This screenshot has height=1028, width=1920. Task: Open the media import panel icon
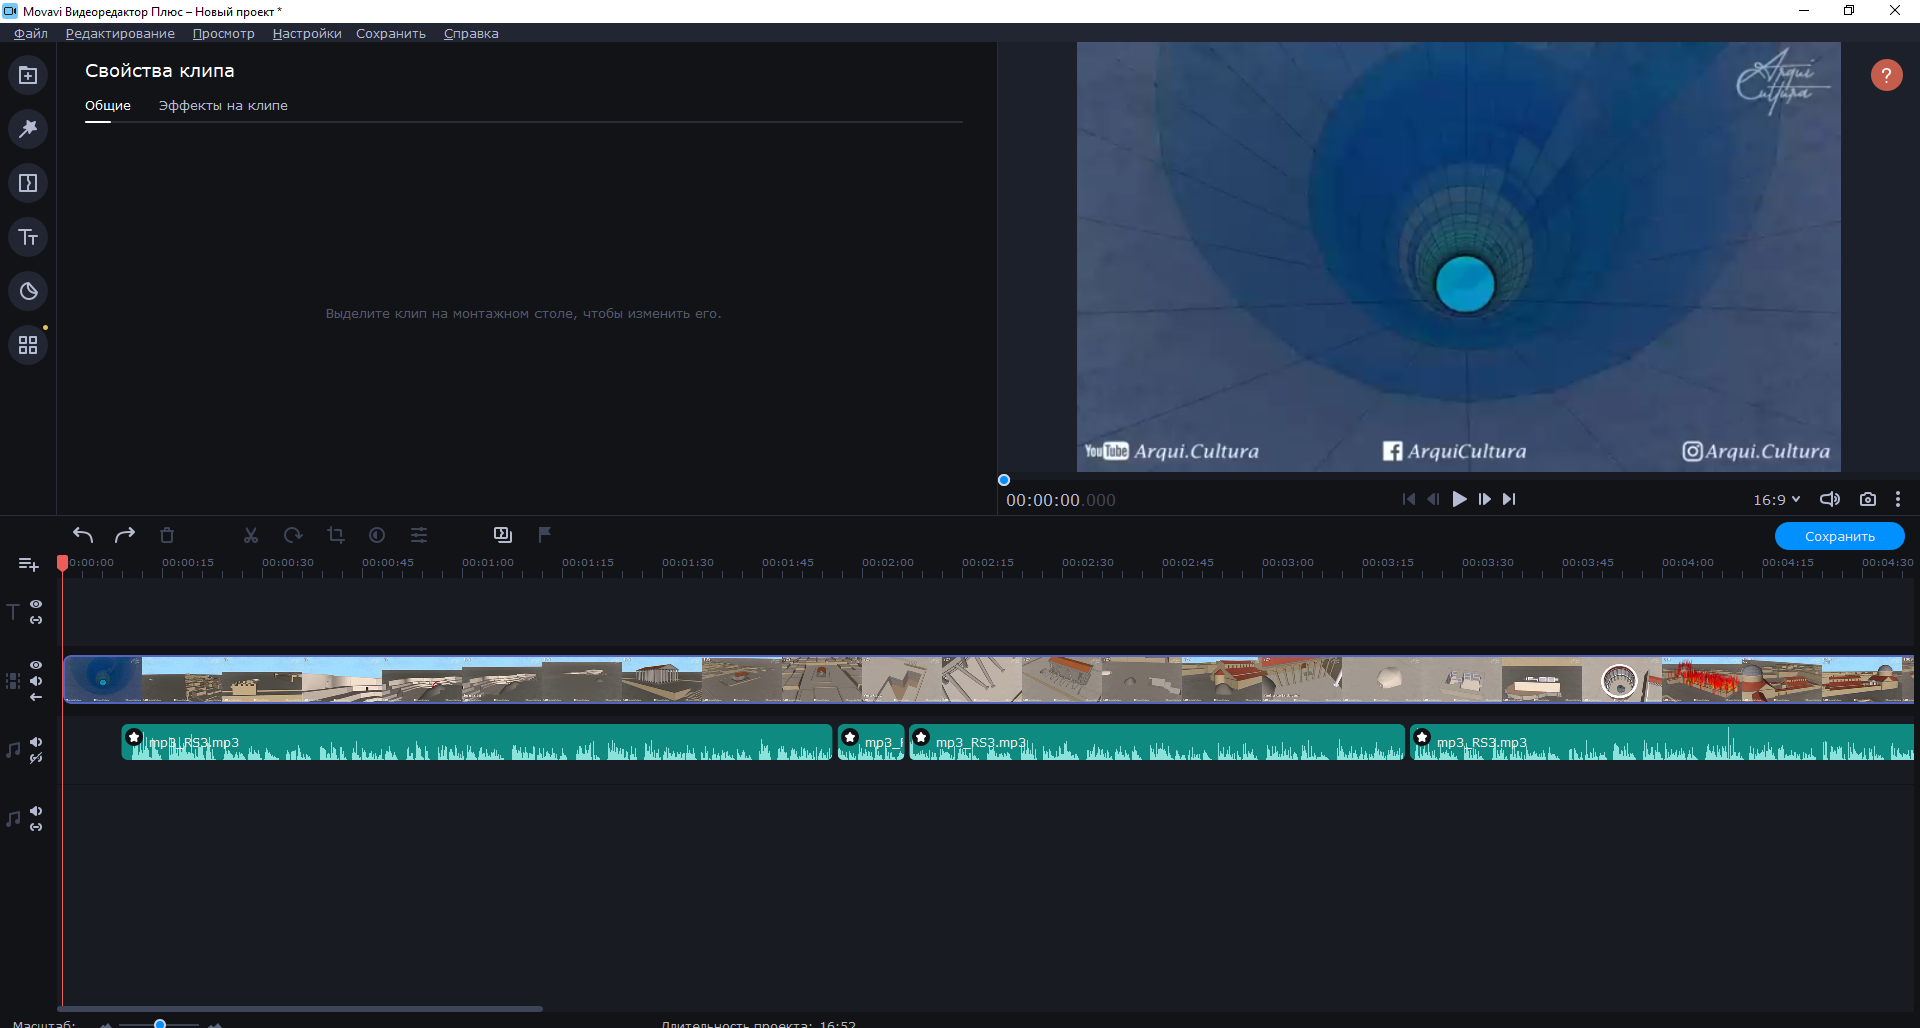click(x=28, y=76)
